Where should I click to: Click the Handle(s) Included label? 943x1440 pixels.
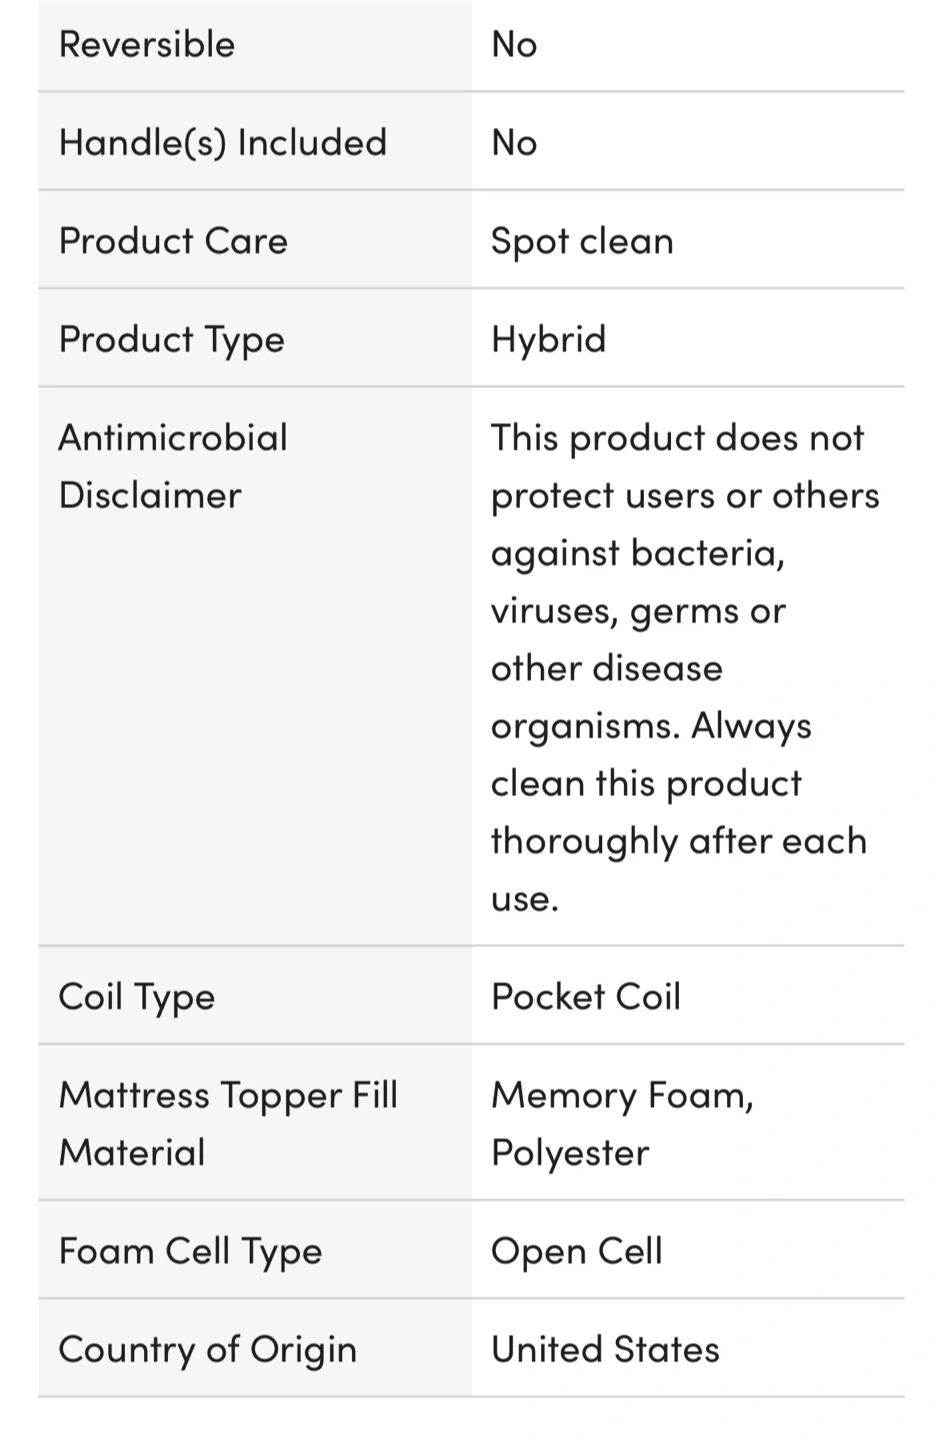[x=222, y=143]
